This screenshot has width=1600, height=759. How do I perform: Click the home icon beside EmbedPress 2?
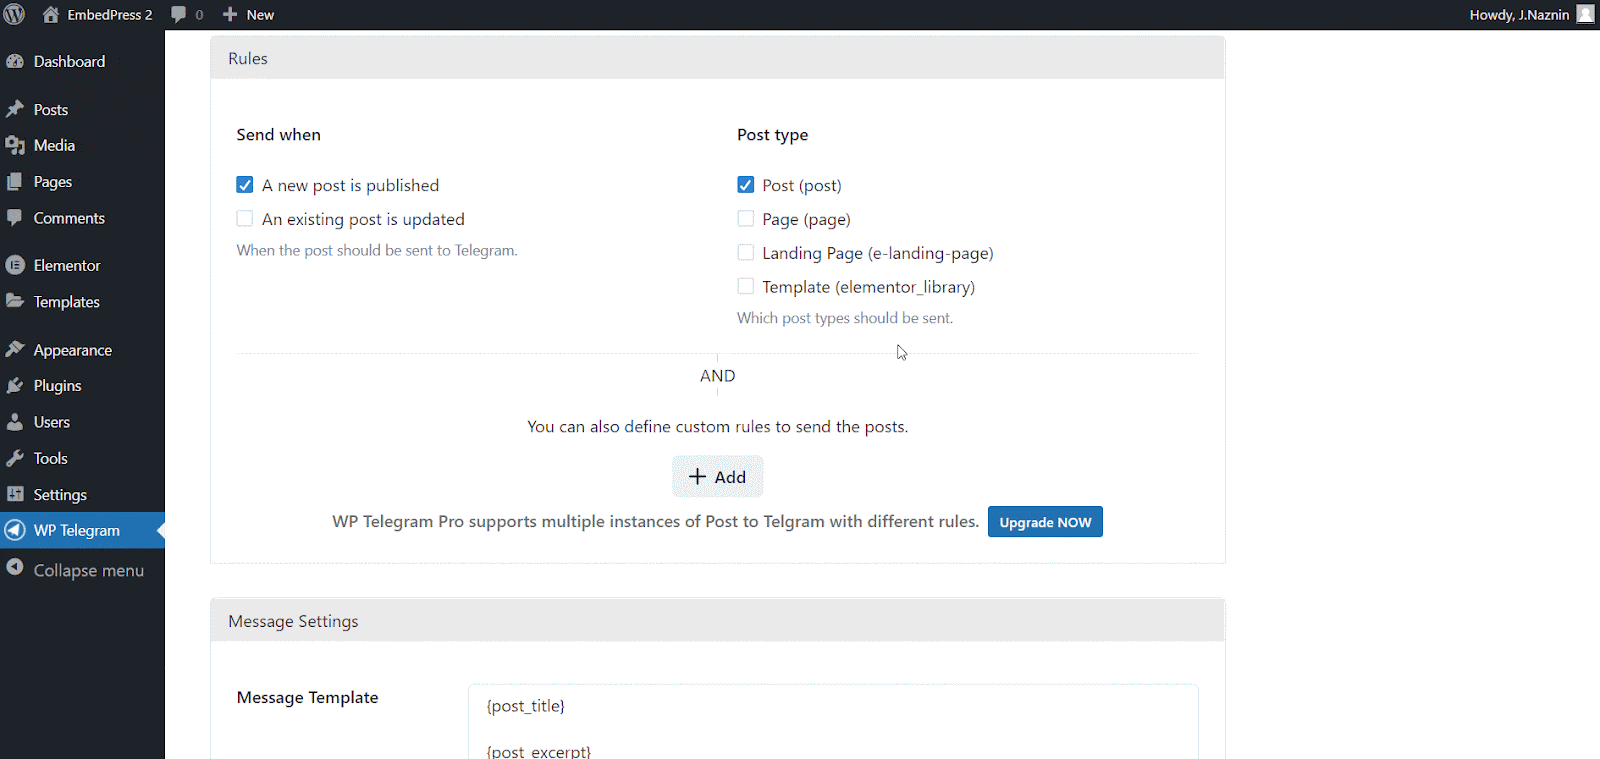click(51, 14)
